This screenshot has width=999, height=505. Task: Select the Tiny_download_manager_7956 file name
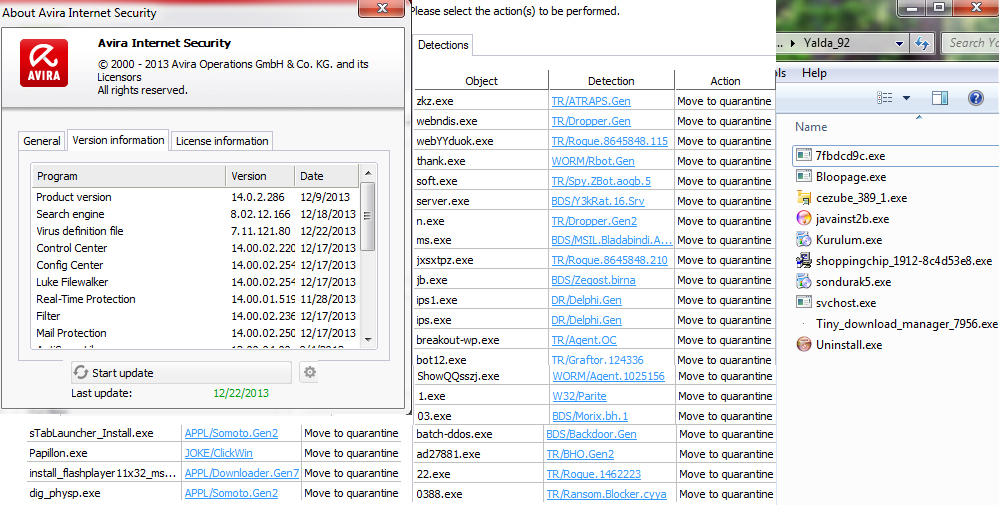pyautogui.click(x=907, y=324)
